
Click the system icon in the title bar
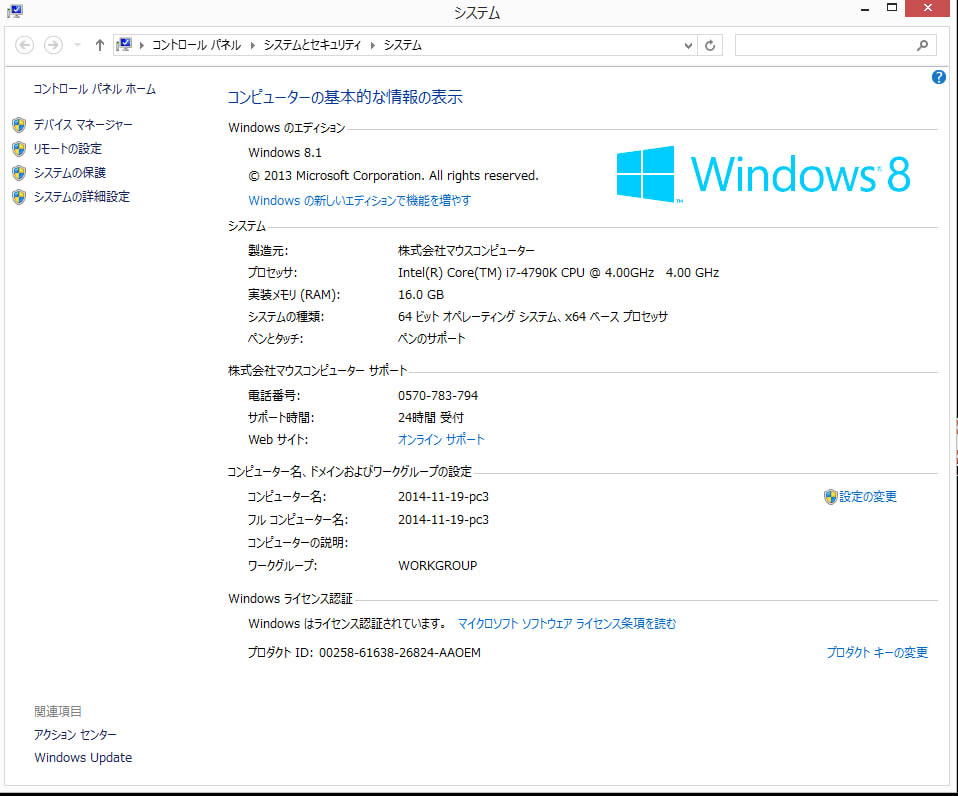point(15,10)
